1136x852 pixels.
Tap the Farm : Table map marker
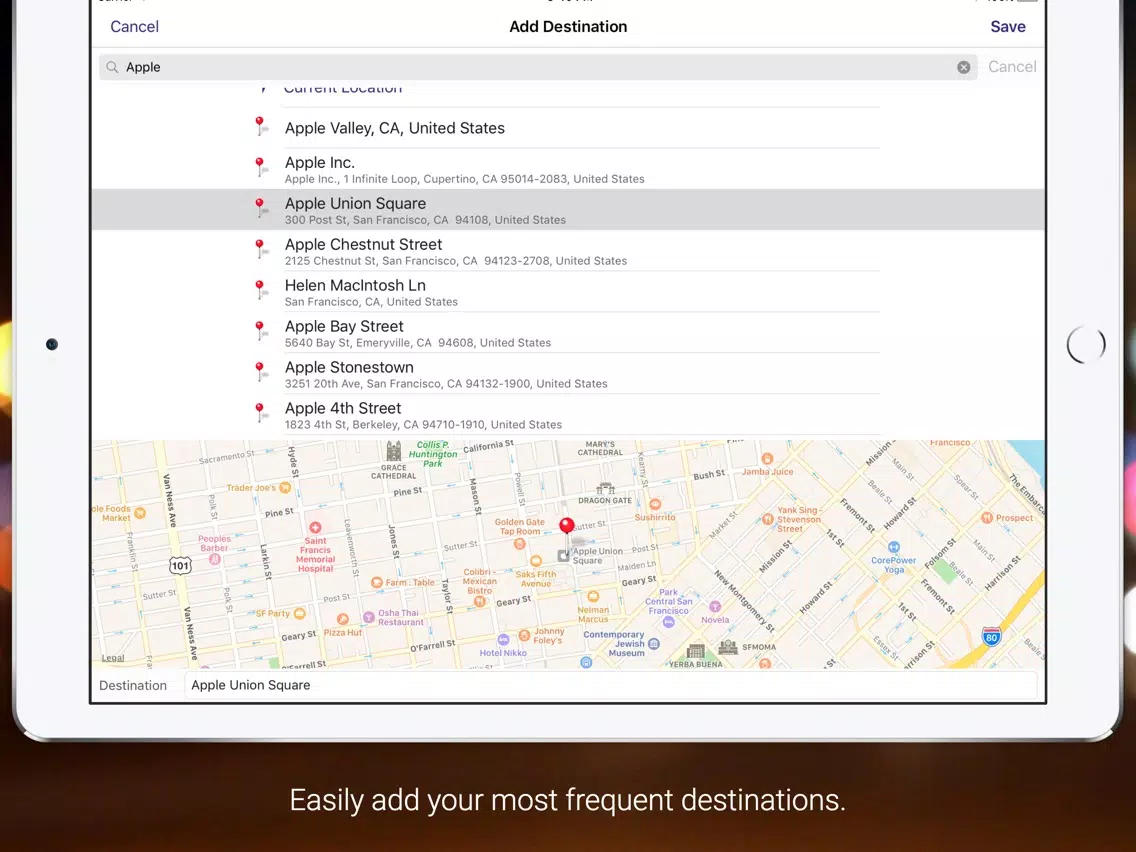[x=376, y=582]
